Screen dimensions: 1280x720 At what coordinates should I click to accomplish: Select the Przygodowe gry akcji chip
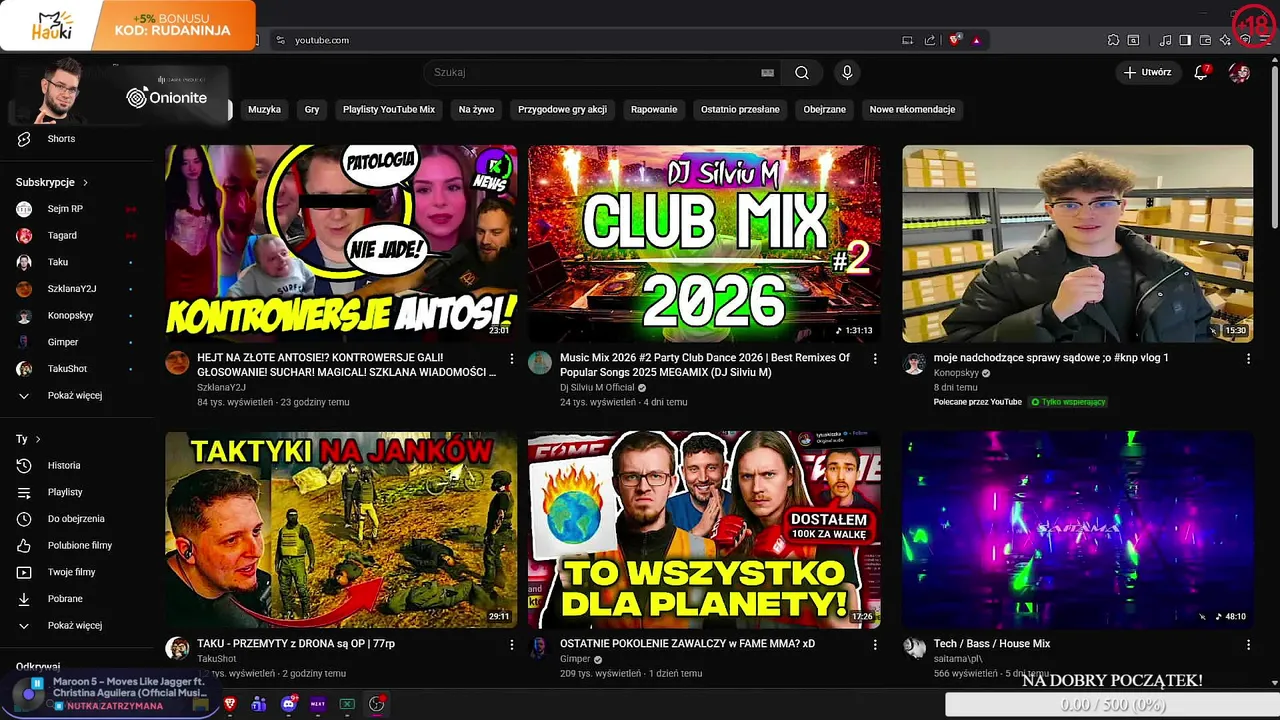pos(562,110)
